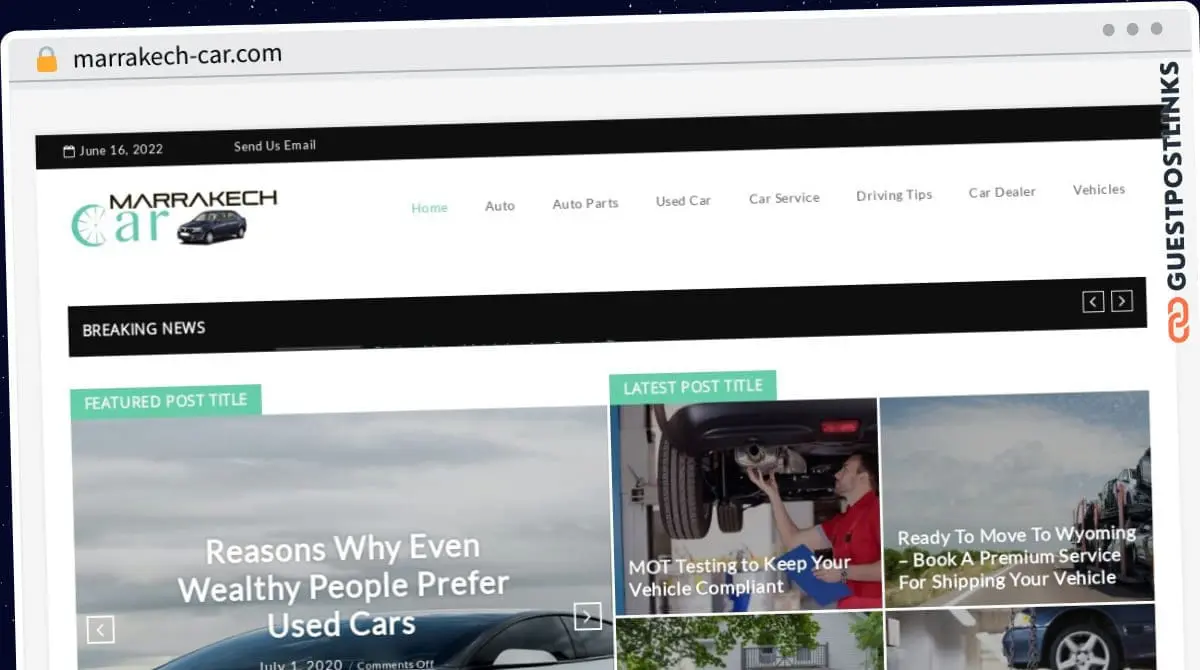Open the Vehicles menu item

coord(1098,189)
